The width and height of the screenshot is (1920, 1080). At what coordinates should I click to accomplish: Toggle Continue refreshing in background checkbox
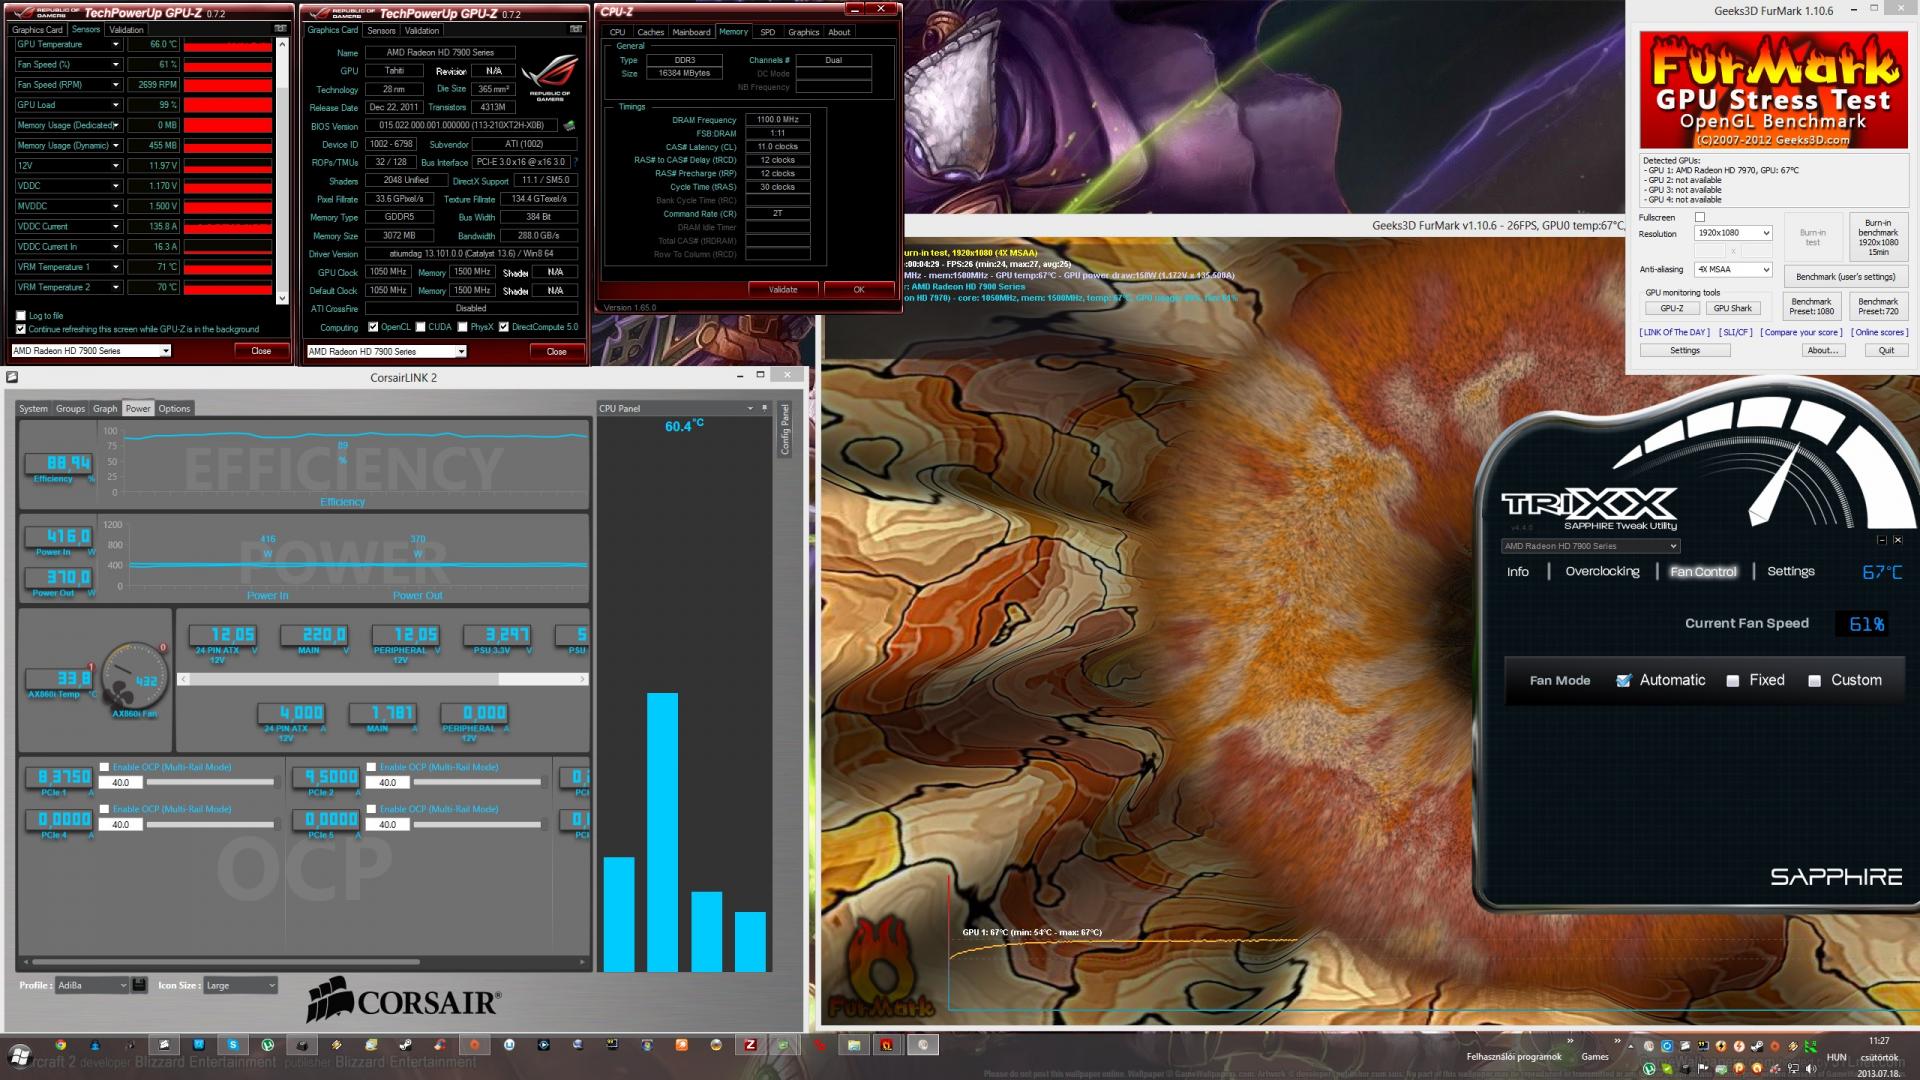tap(21, 329)
